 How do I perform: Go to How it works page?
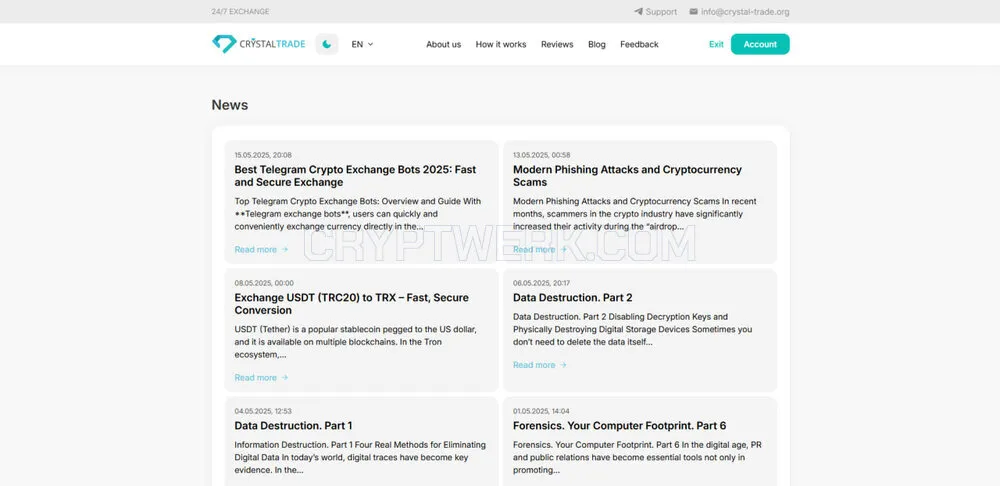pos(501,44)
